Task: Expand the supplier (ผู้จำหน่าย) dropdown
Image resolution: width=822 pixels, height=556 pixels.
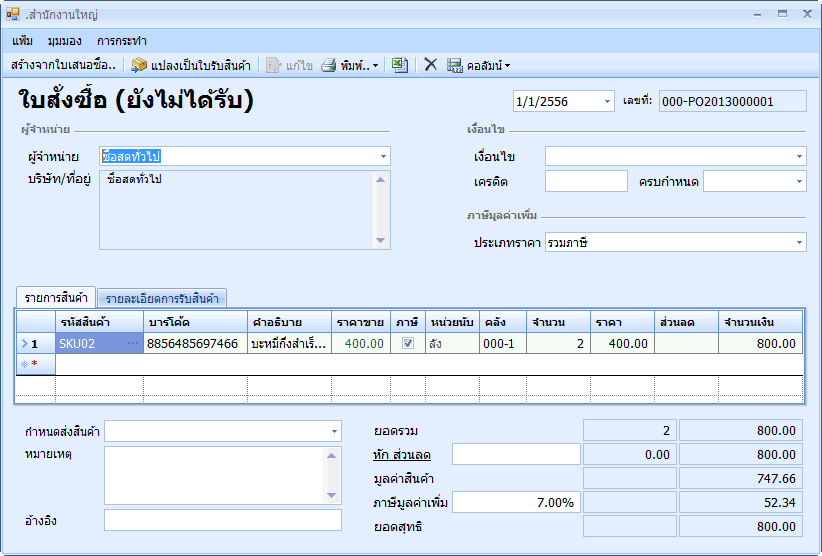Action: pos(383,157)
